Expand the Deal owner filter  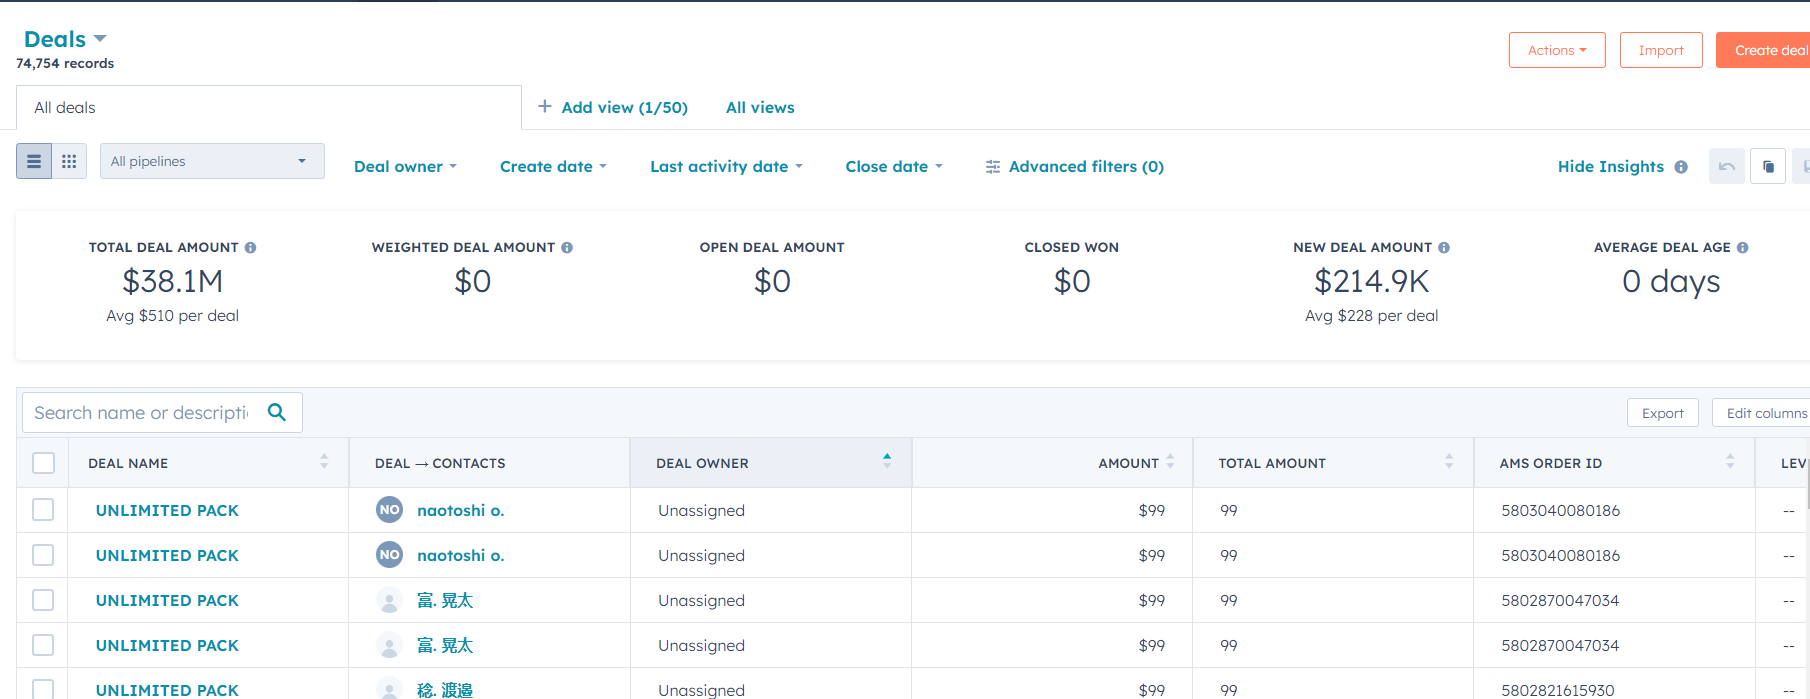pos(405,167)
